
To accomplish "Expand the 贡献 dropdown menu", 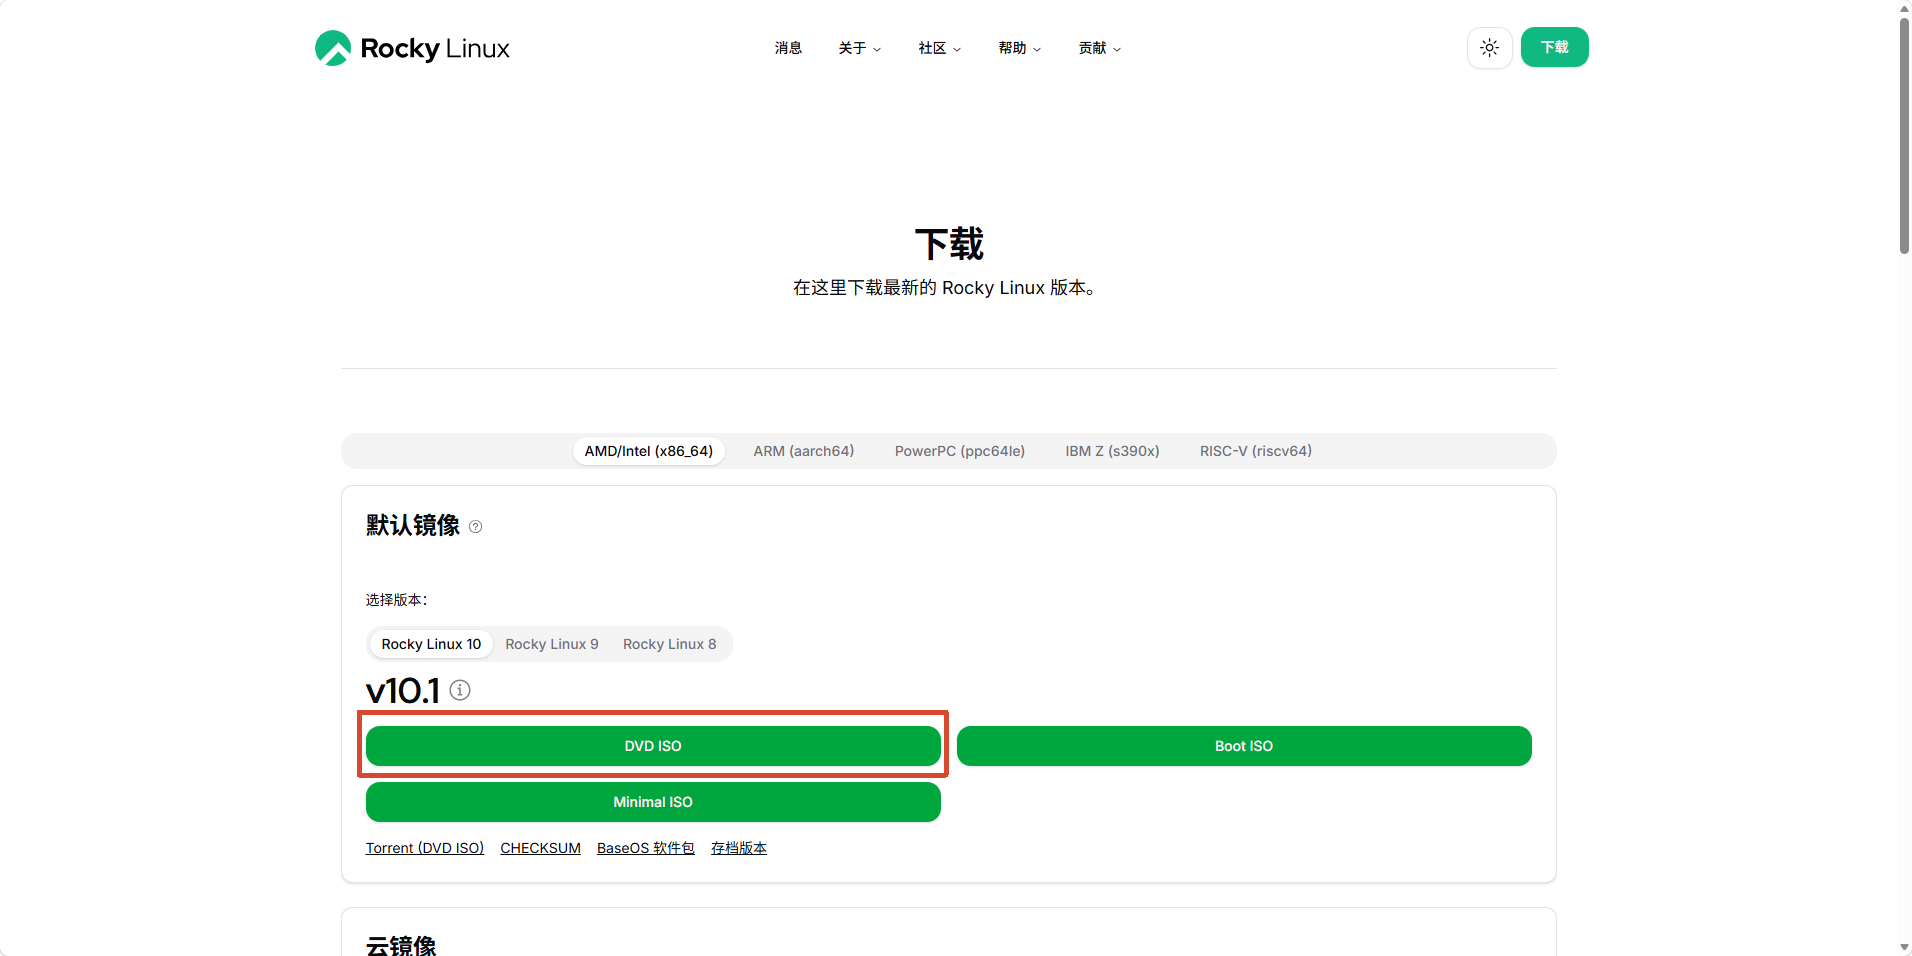I will click(1100, 48).
